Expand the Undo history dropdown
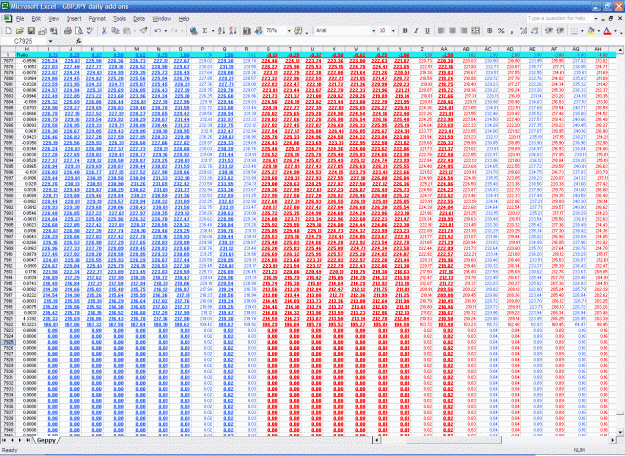The image size is (625, 456). 165,31
